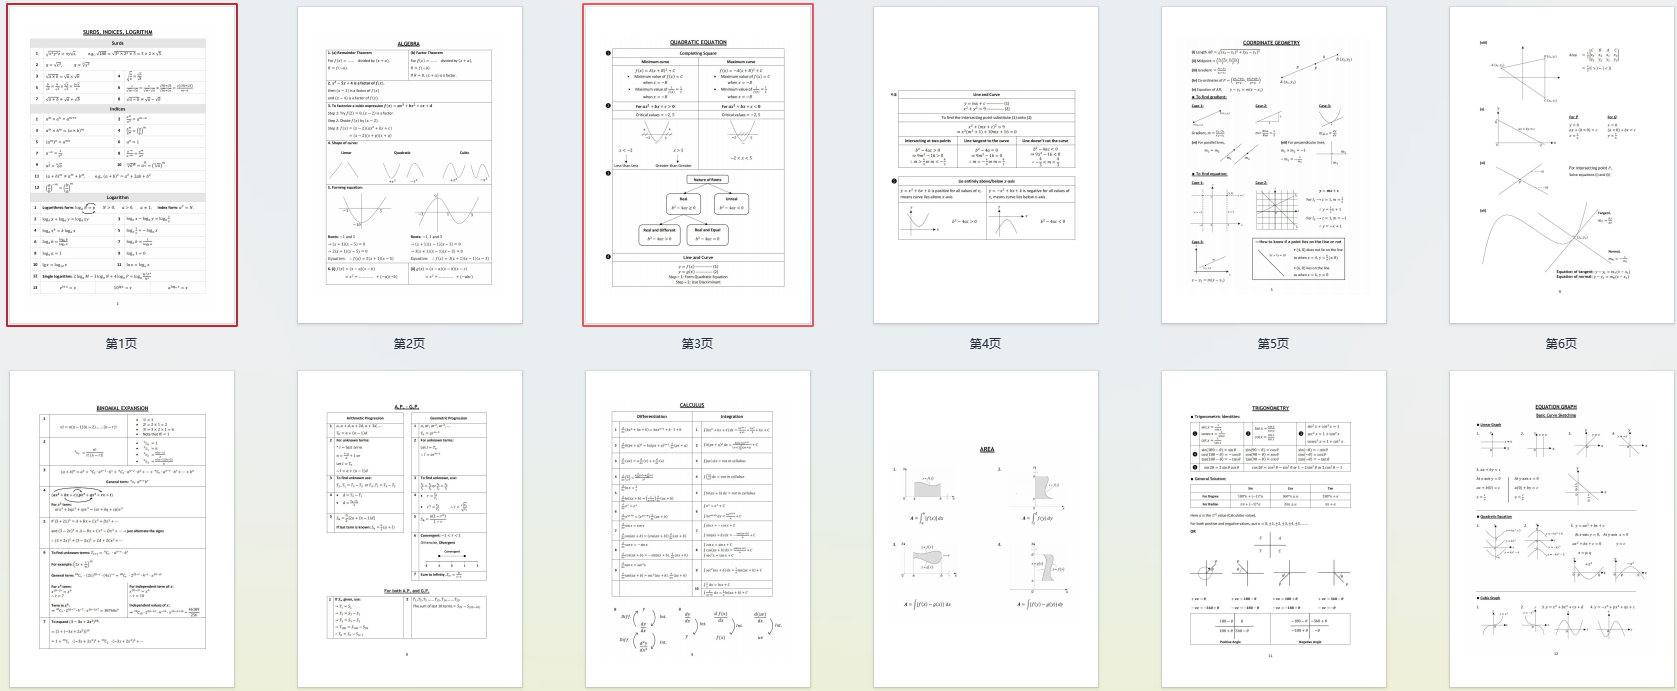Open the A.P., G.P. page thumbnail
Screen dimensions: 1677x691
[x=410, y=529]
